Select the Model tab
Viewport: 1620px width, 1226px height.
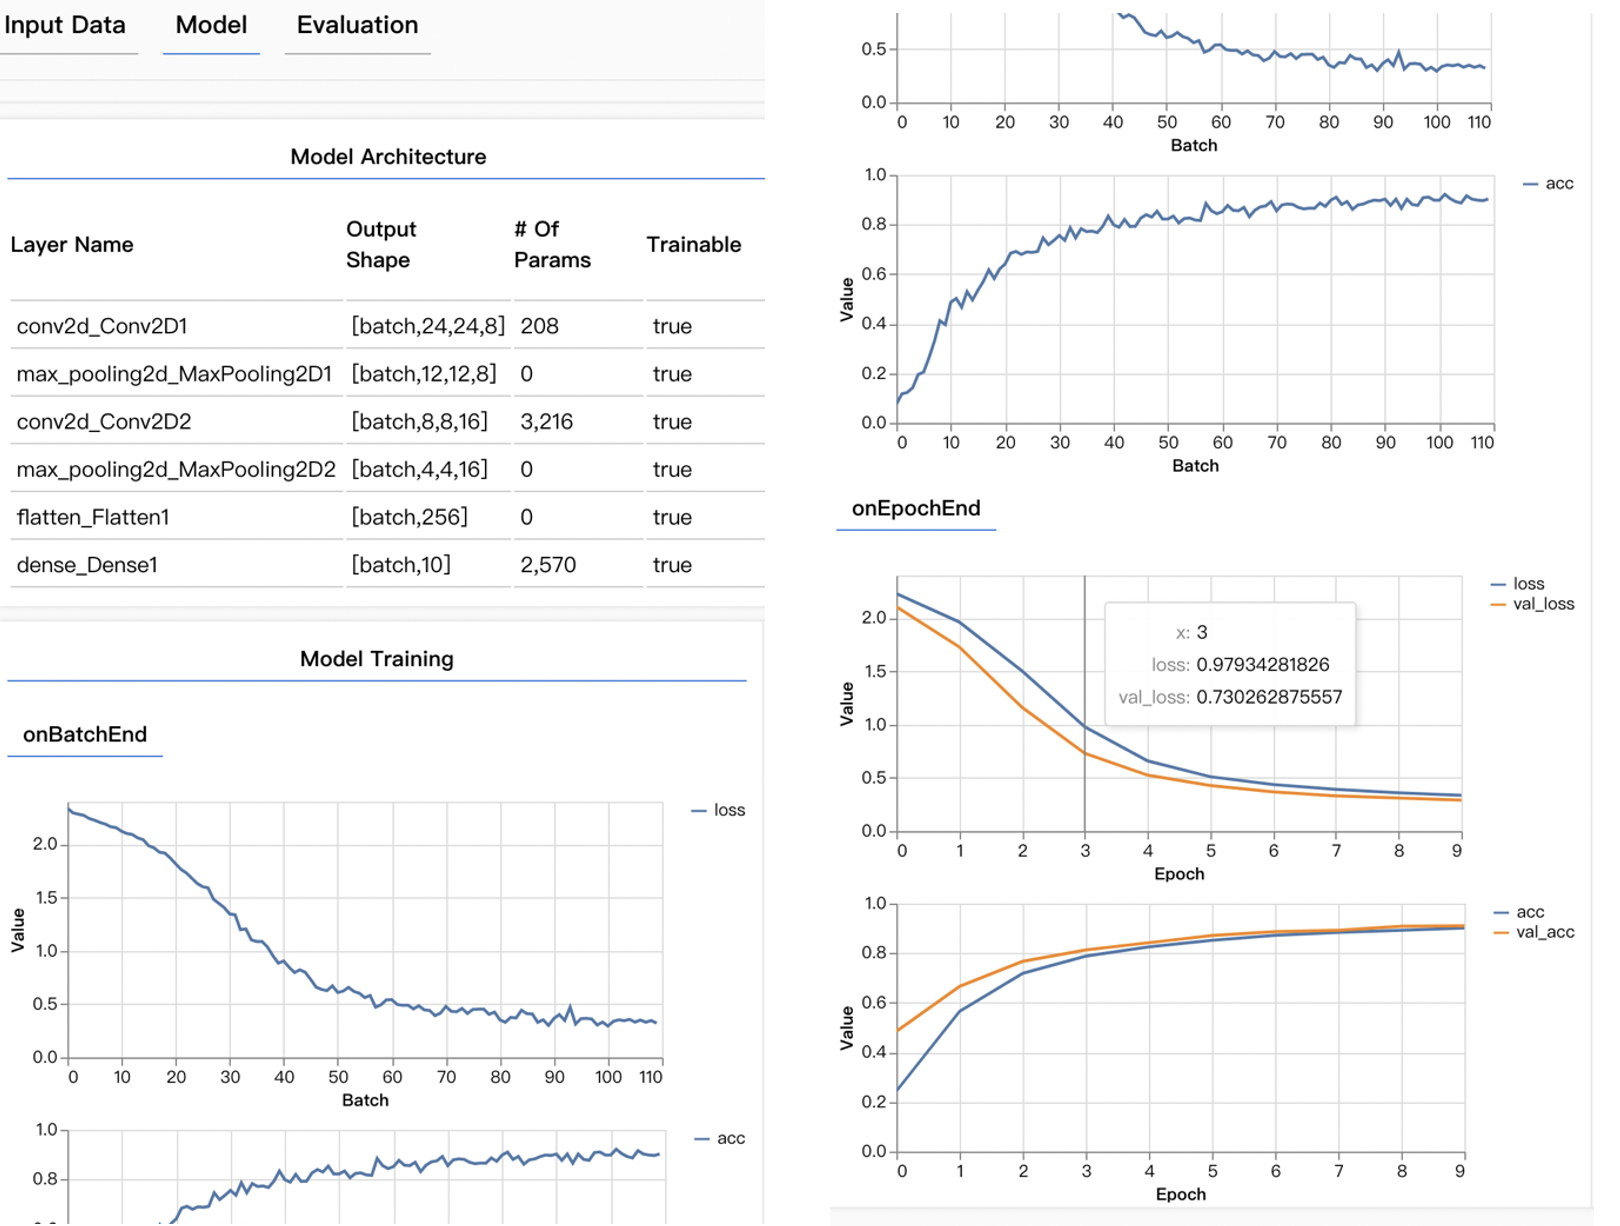click(211, 25)
